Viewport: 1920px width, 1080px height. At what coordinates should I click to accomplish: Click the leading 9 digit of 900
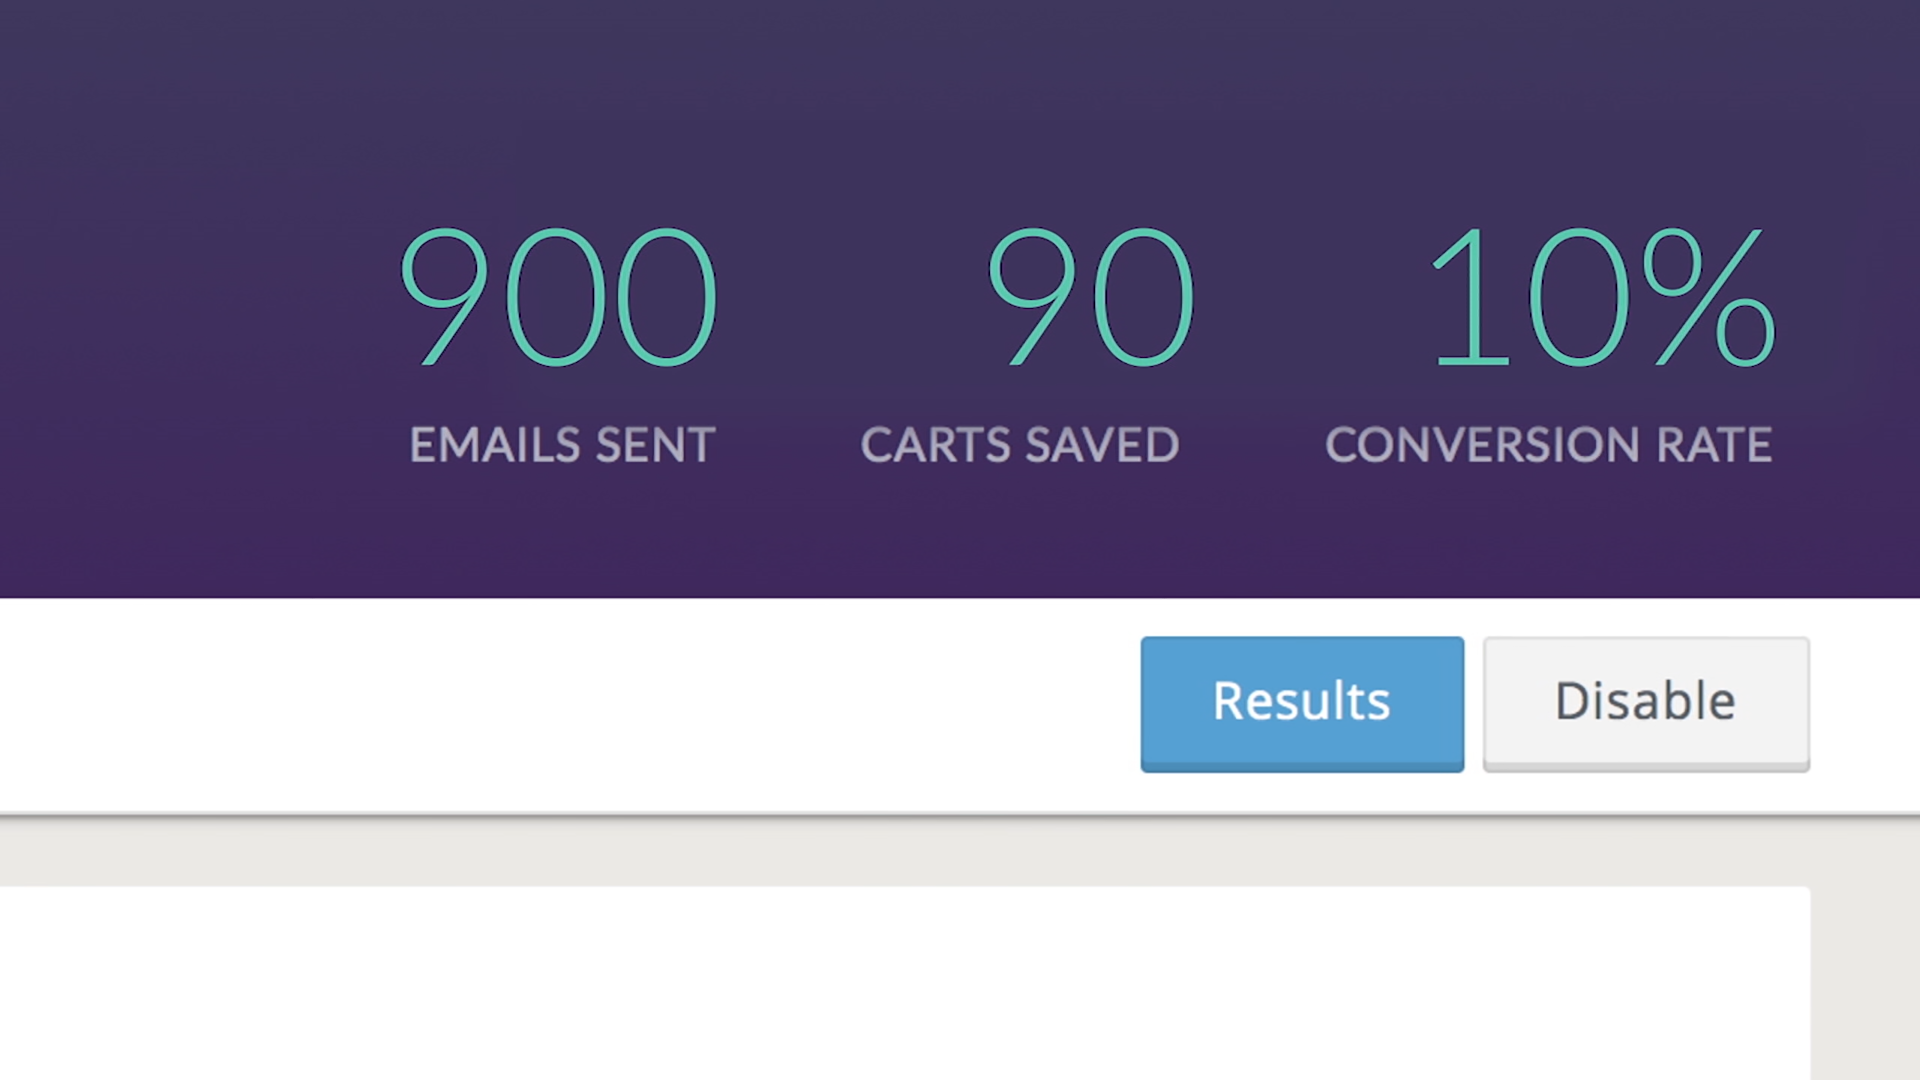445,297
